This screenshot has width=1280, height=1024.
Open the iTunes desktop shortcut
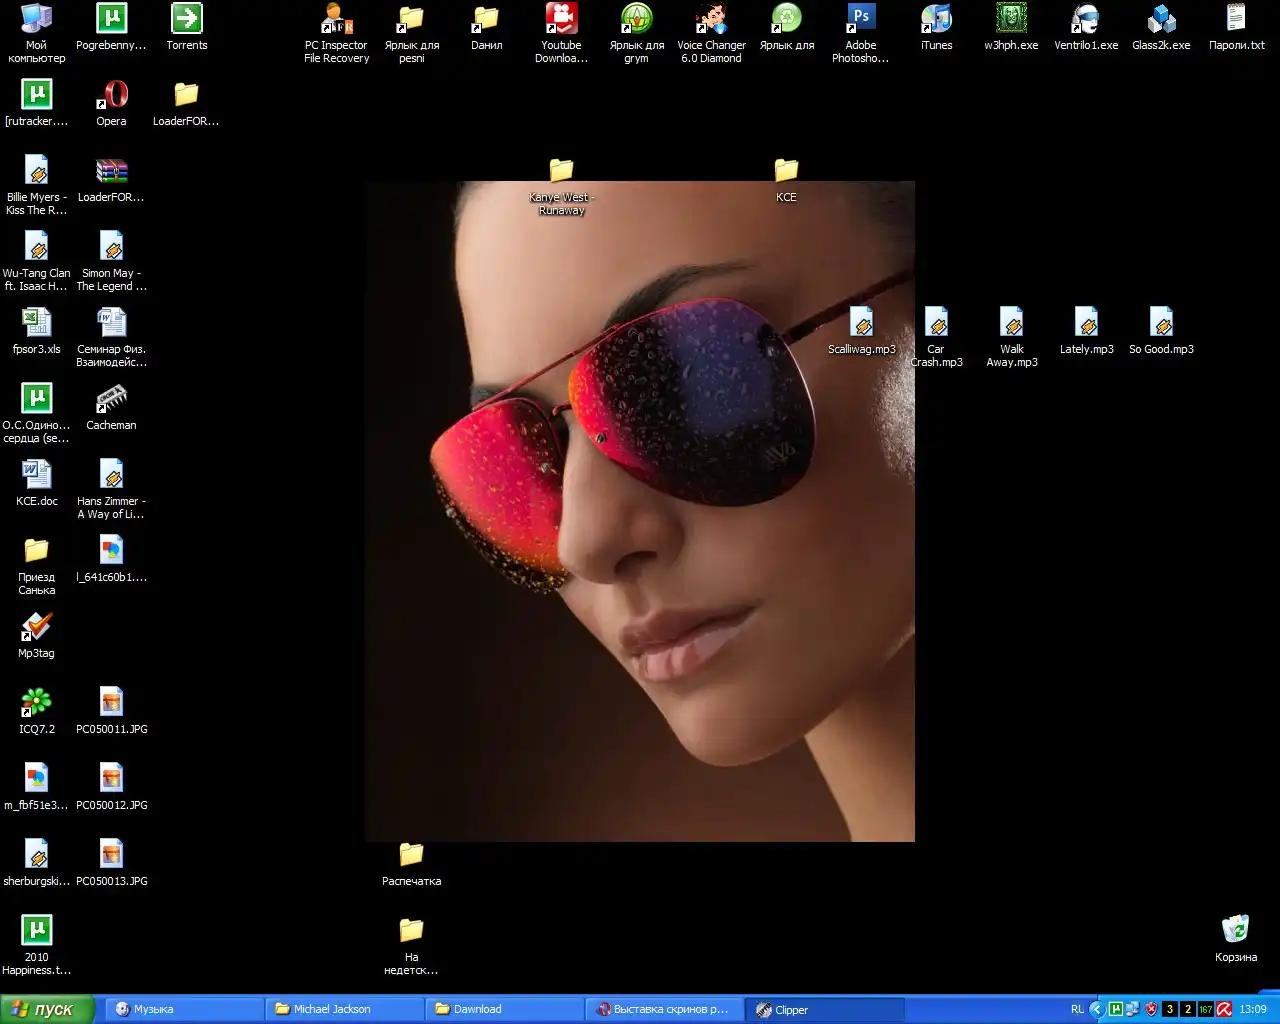click(x=936, y=20)
